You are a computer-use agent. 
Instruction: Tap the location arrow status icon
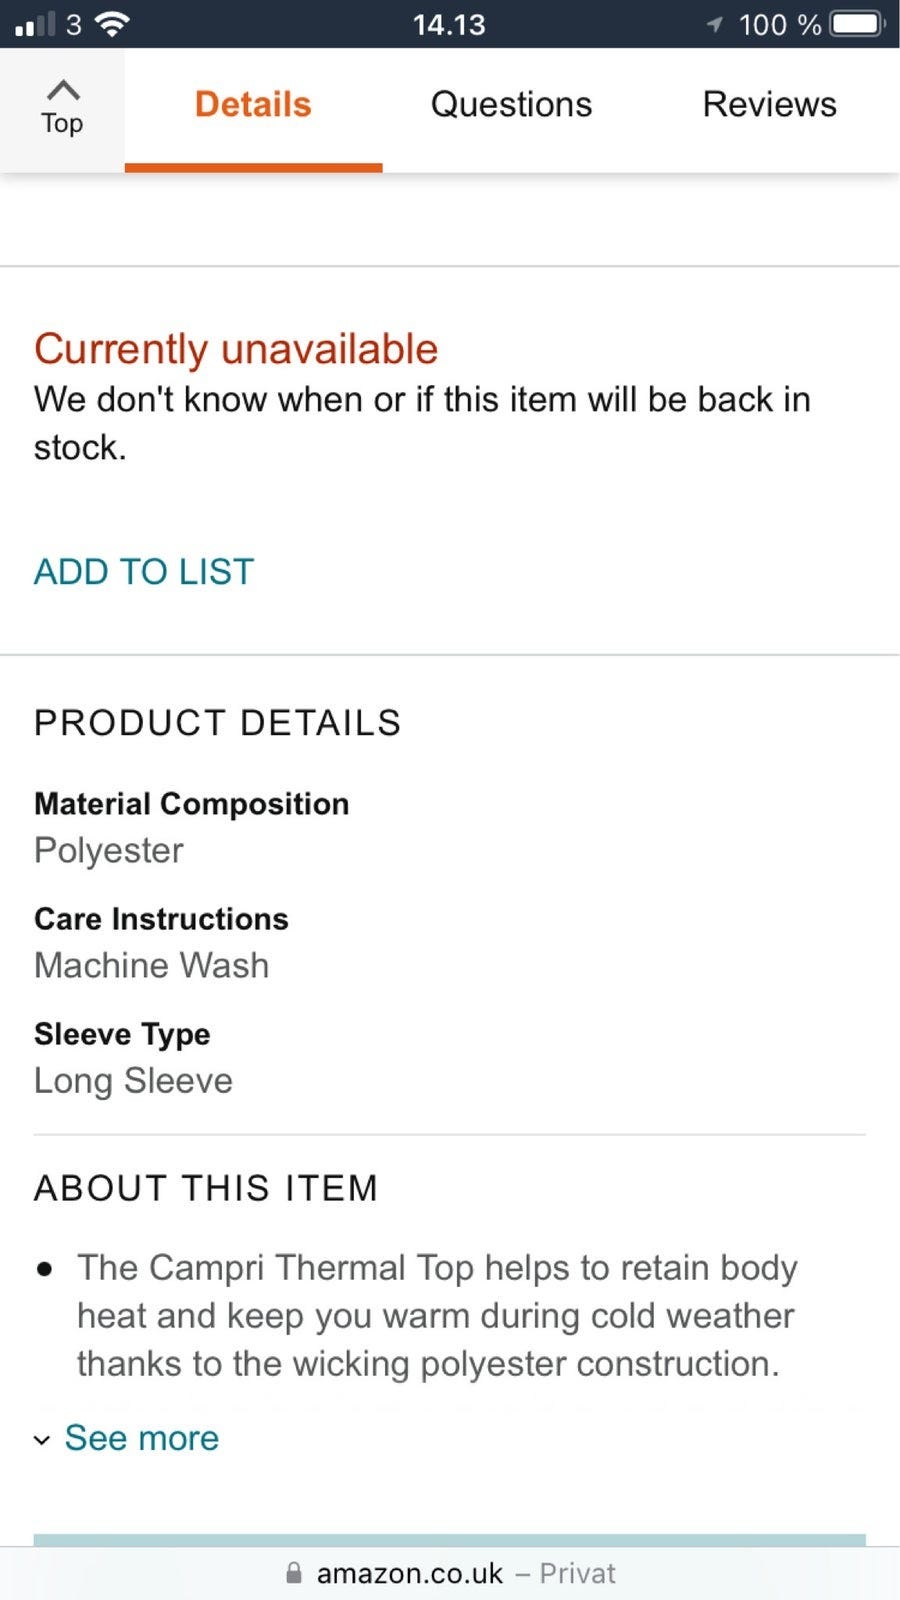[x=714, y=24]
